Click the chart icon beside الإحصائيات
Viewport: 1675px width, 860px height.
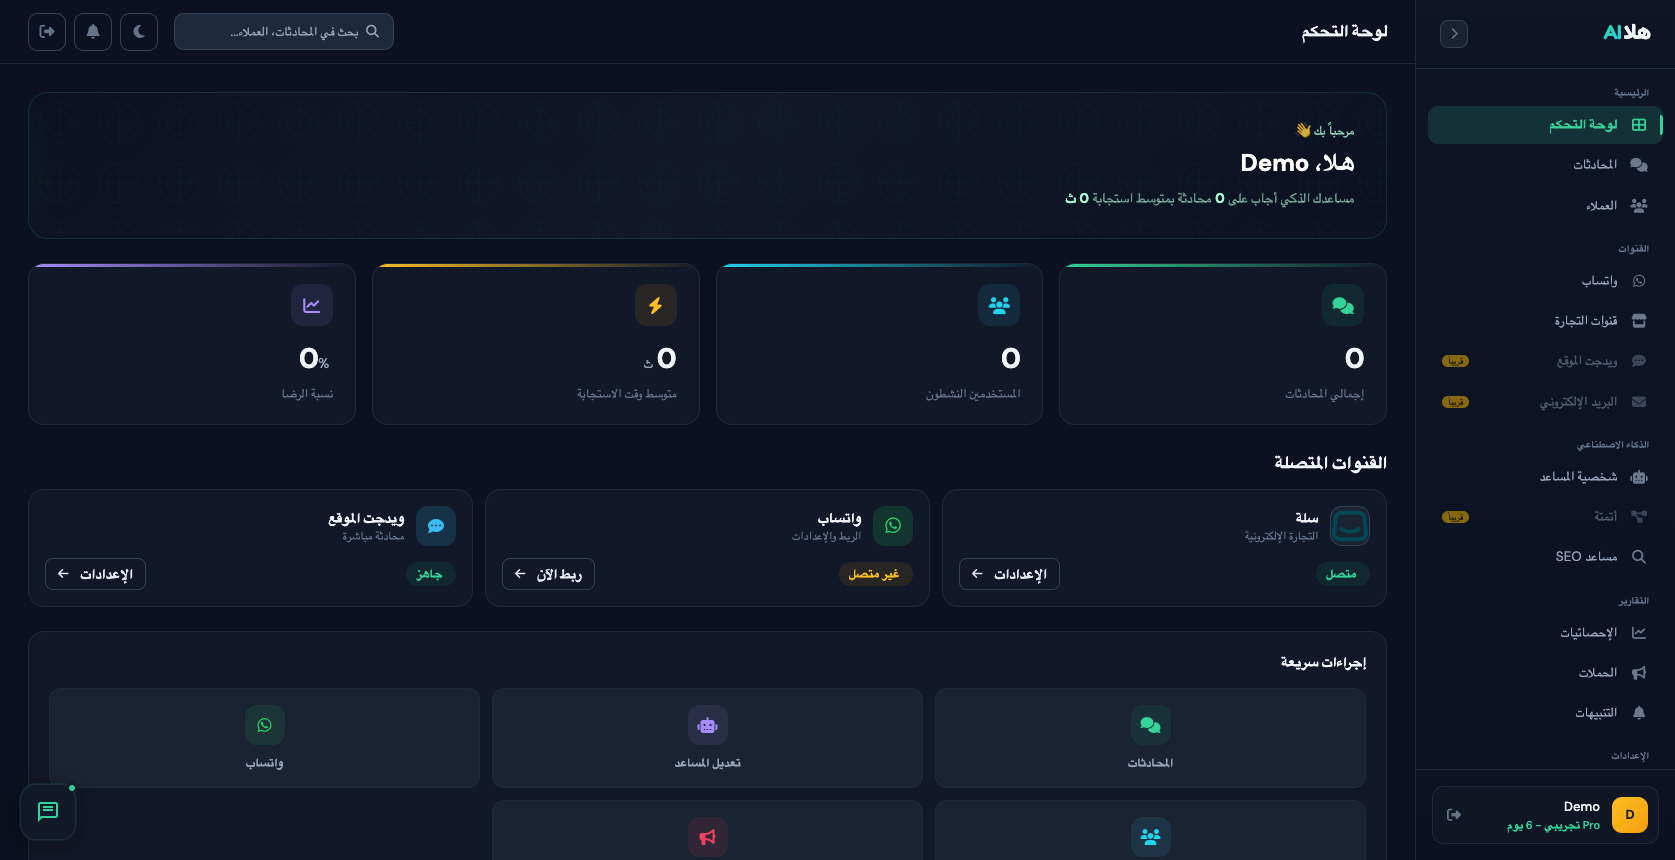[x=1639, y=633]
